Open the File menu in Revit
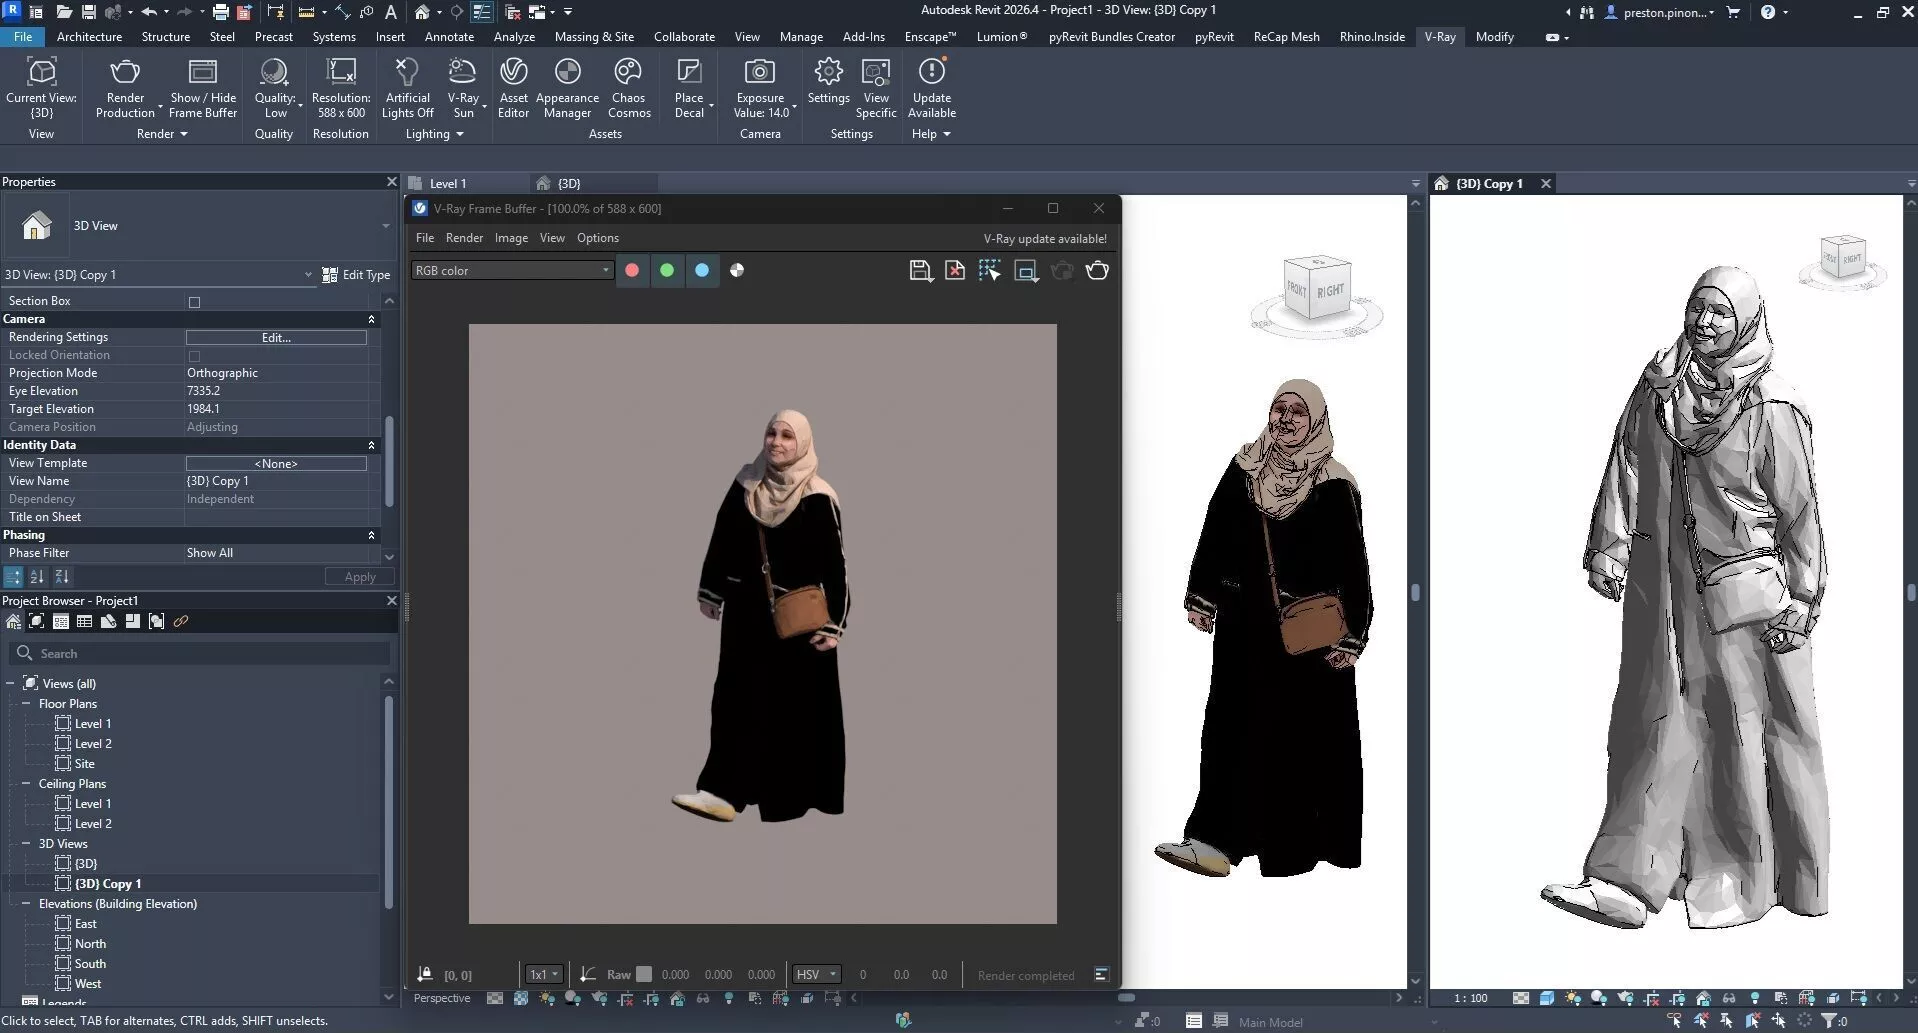The image size is (1918, 1033). click(x=22, y=37)
